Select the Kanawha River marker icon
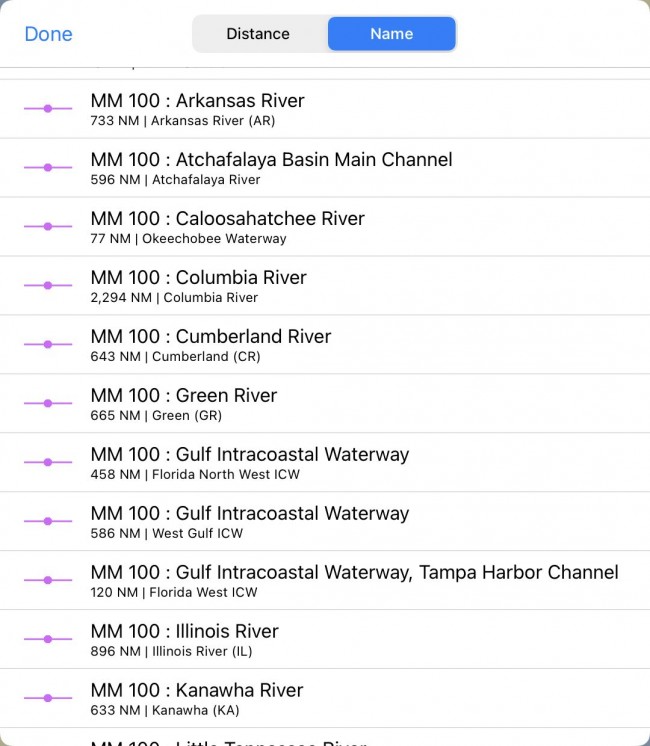Screen dimensions: 650x746 point(48,698)
